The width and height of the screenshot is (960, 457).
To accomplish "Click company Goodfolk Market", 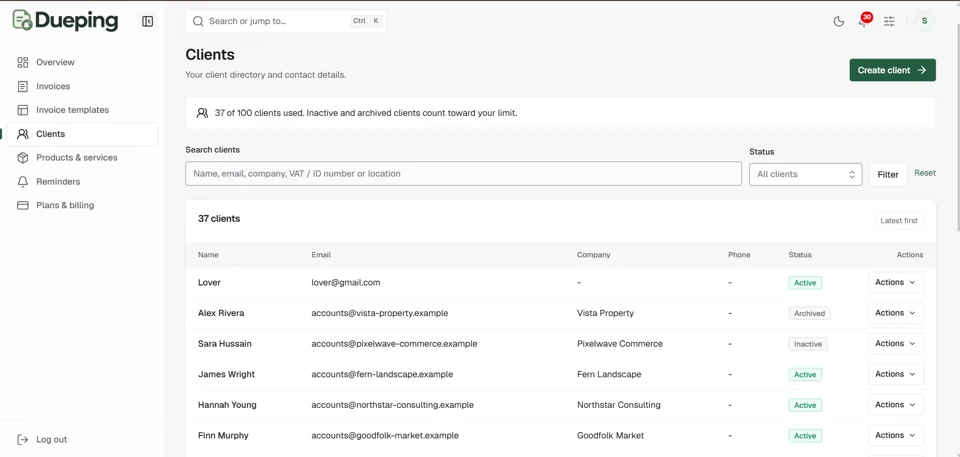I will (x=610, y=436).
